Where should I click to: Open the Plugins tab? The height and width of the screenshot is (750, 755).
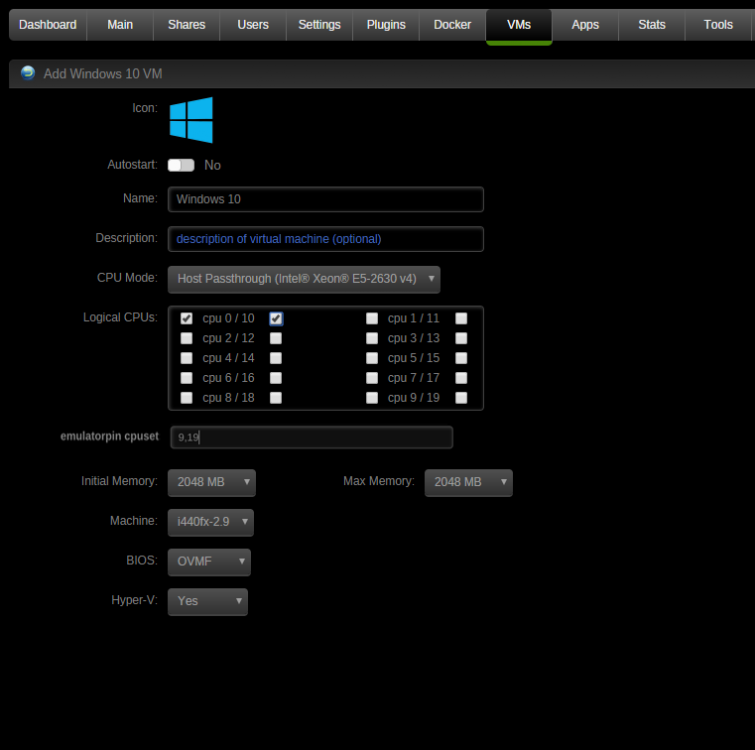tap(386, 25)
